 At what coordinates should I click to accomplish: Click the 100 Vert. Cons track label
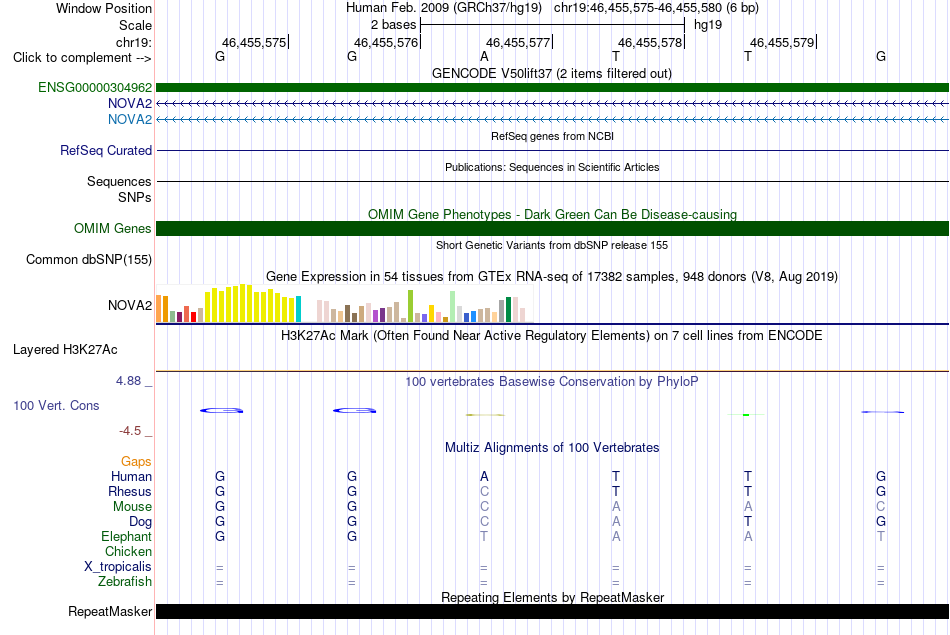pos(56,405)
